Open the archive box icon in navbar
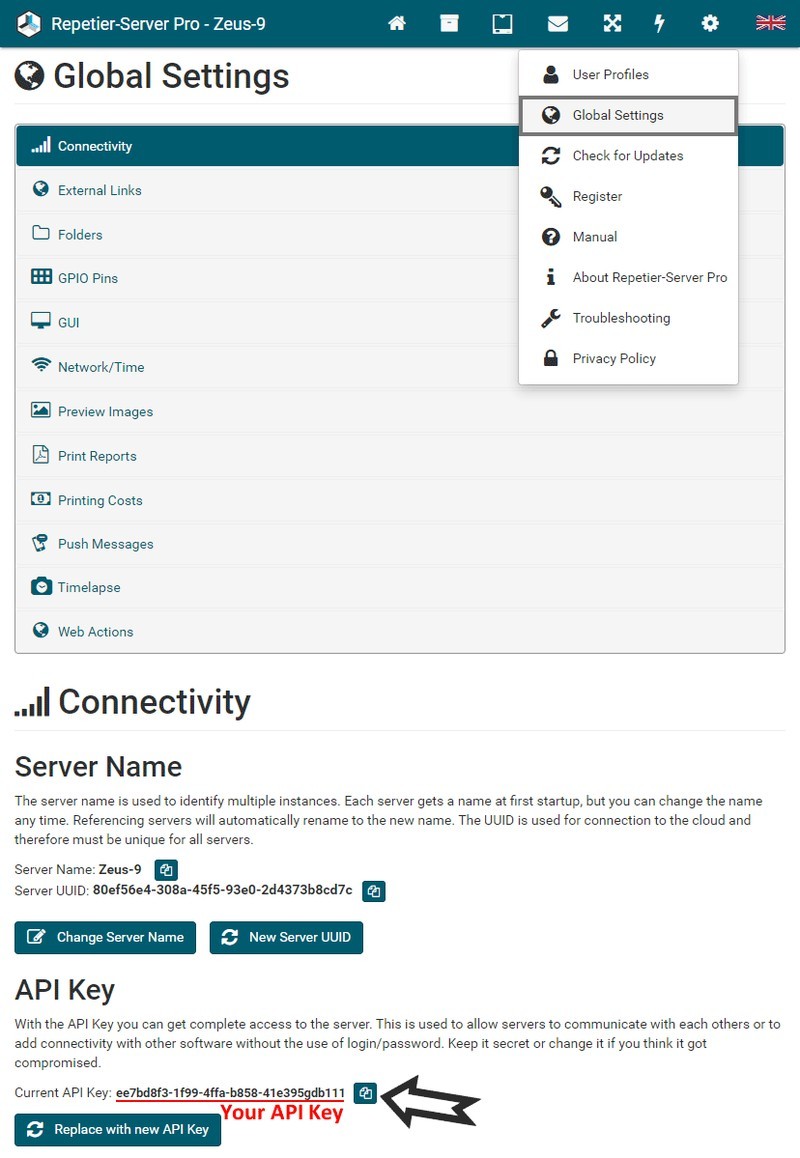 [x=449, y=23]
